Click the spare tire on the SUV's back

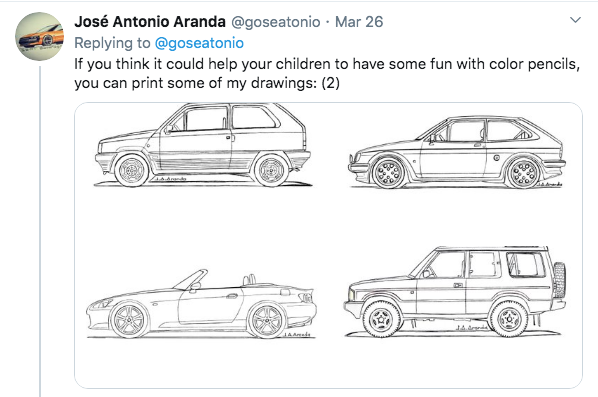click(559, 280)
